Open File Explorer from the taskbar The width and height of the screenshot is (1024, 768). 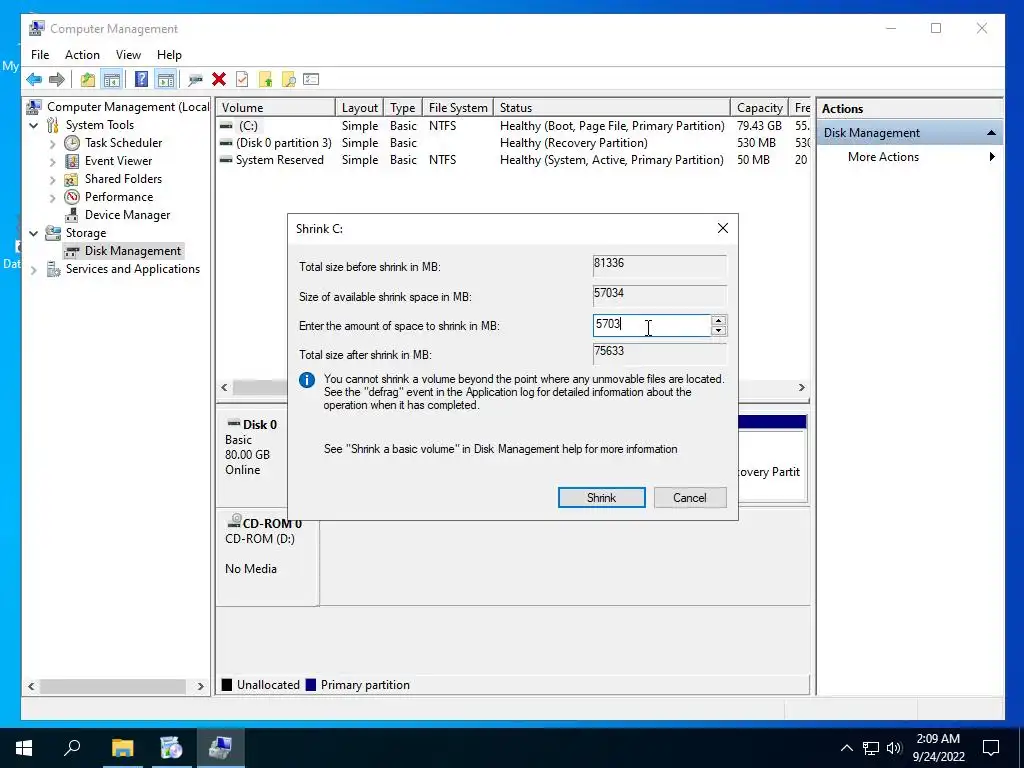tap(122, 747)
